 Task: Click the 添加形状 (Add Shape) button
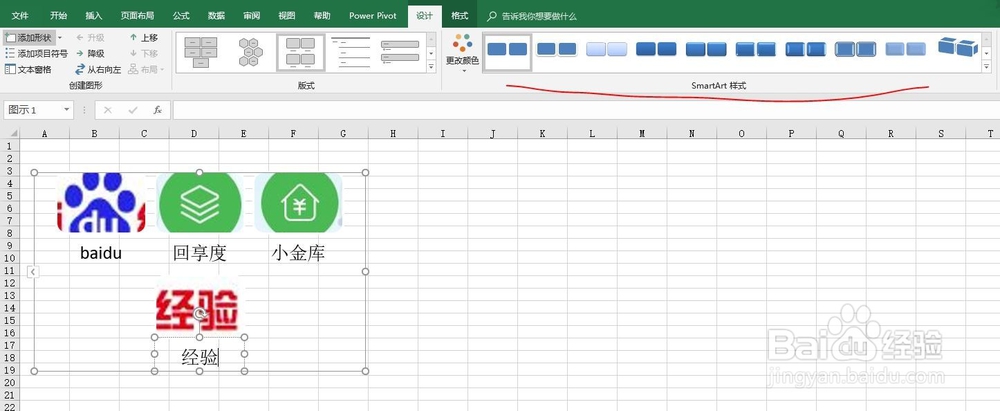click(29, 38)
